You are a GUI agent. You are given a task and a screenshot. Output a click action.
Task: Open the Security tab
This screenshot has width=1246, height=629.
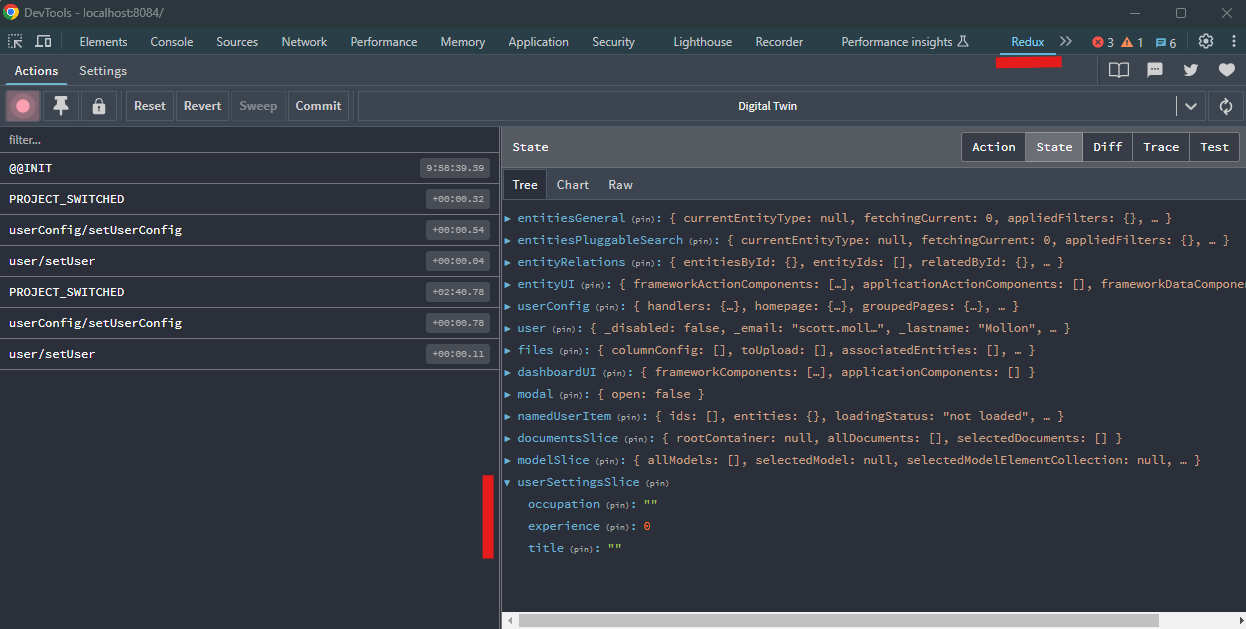click(x=613, y=42)
